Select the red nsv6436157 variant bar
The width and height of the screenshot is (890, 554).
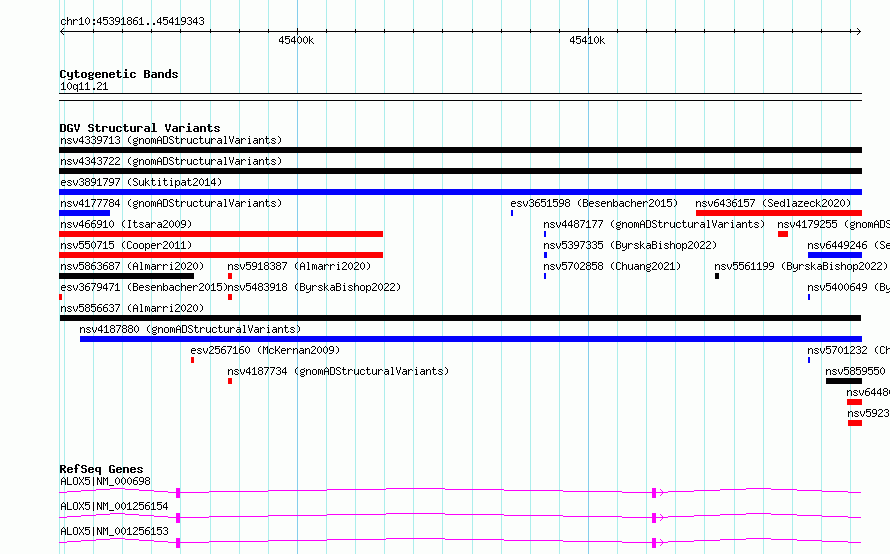(x=779, y=213)
